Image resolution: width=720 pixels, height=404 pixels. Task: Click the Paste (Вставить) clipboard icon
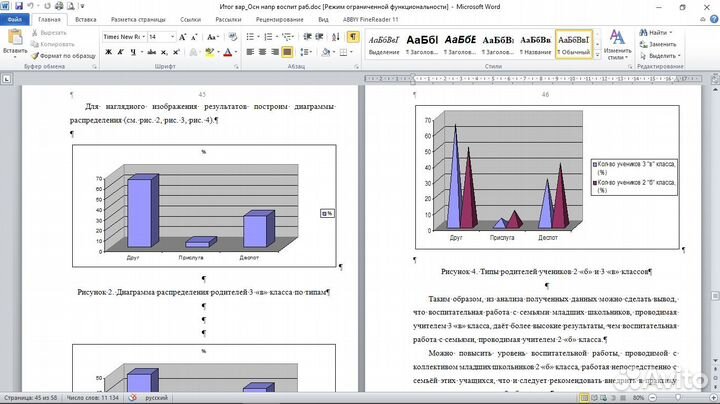[14, 40]
